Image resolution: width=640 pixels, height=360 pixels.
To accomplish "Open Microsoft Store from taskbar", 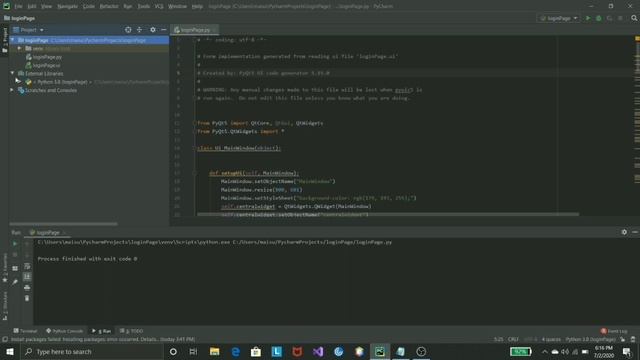I will coord(256,351).
